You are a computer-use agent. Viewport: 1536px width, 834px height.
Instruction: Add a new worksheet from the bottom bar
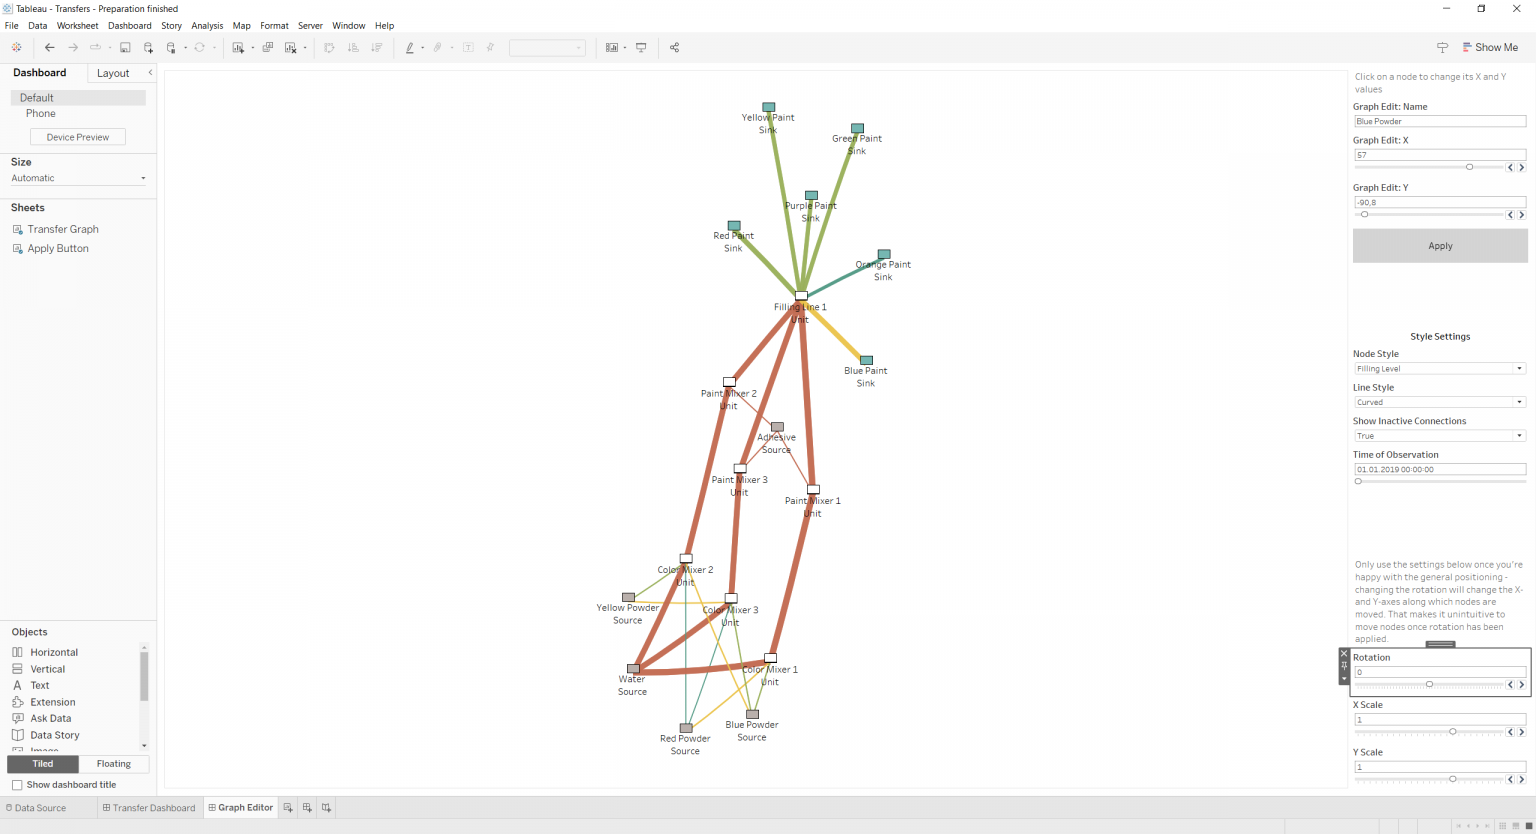click(x=288, y=807)
